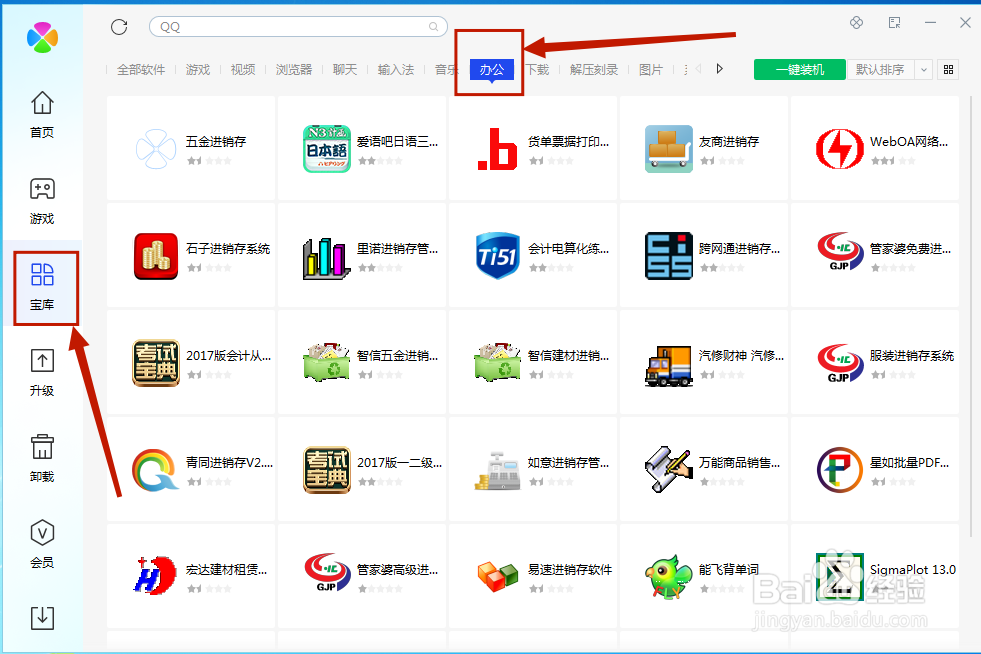Open the 爱语吧日语三 app icon

tap(327, 149)
